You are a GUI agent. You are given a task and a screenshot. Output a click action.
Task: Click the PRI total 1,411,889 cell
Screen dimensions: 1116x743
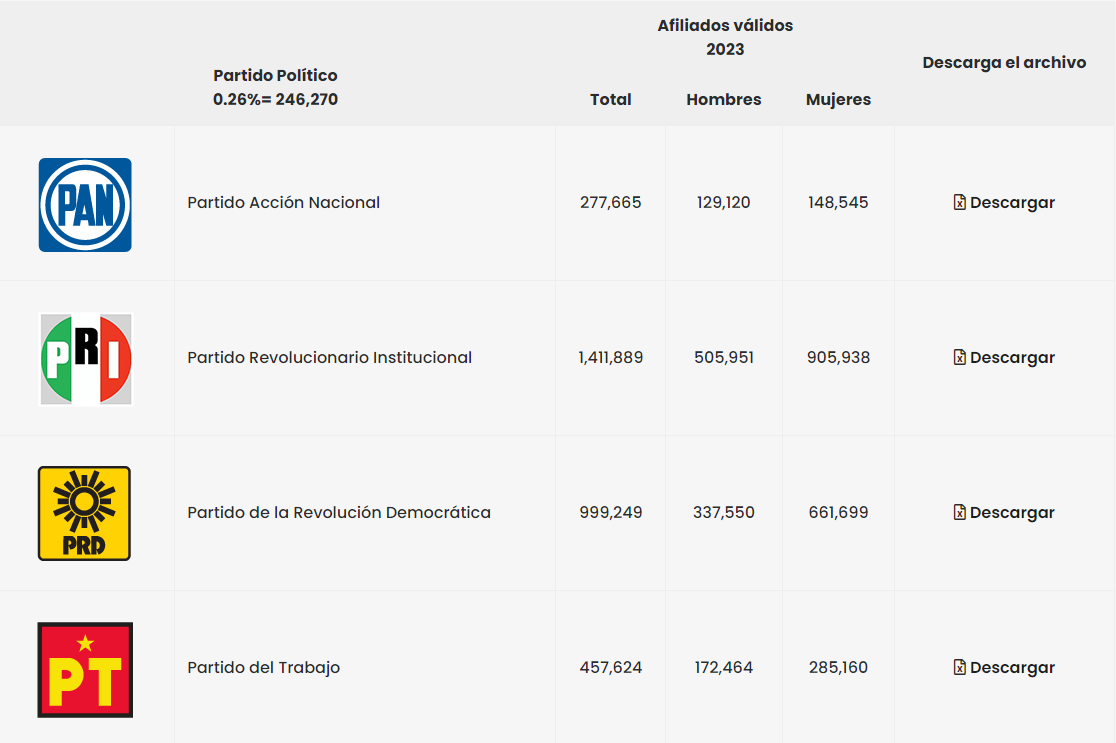611,357
